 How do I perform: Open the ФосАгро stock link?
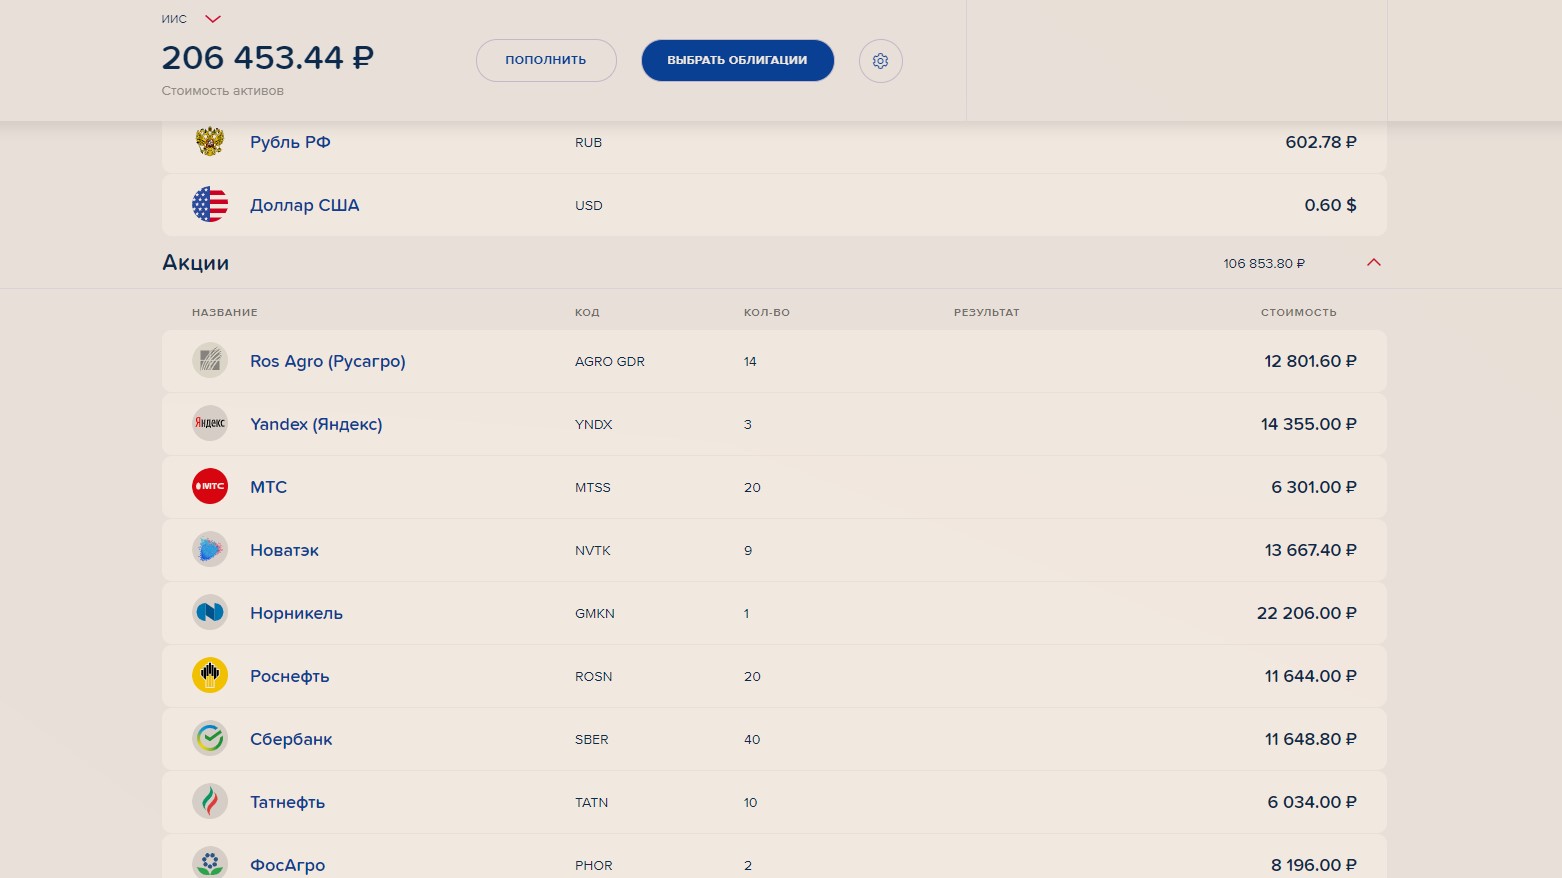click(287, 865)
